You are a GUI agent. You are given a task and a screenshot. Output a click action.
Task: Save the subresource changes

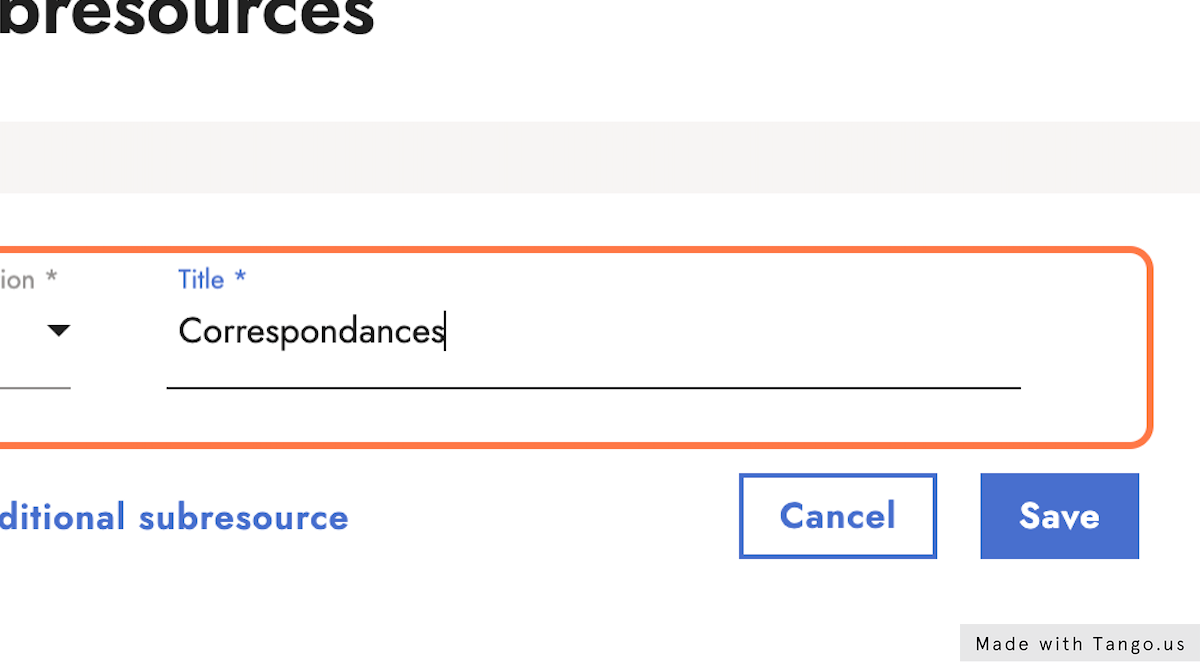1059,516
